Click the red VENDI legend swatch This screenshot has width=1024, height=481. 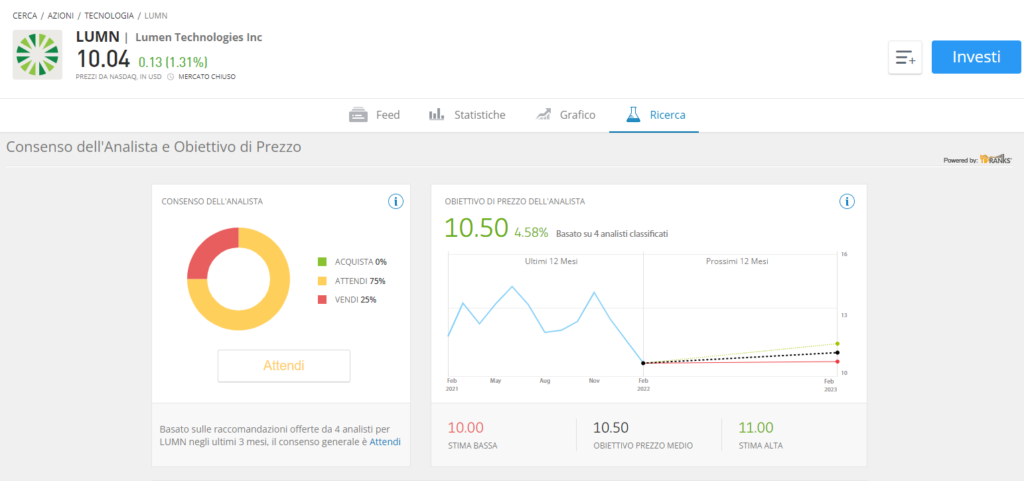(x=322, y=300)
